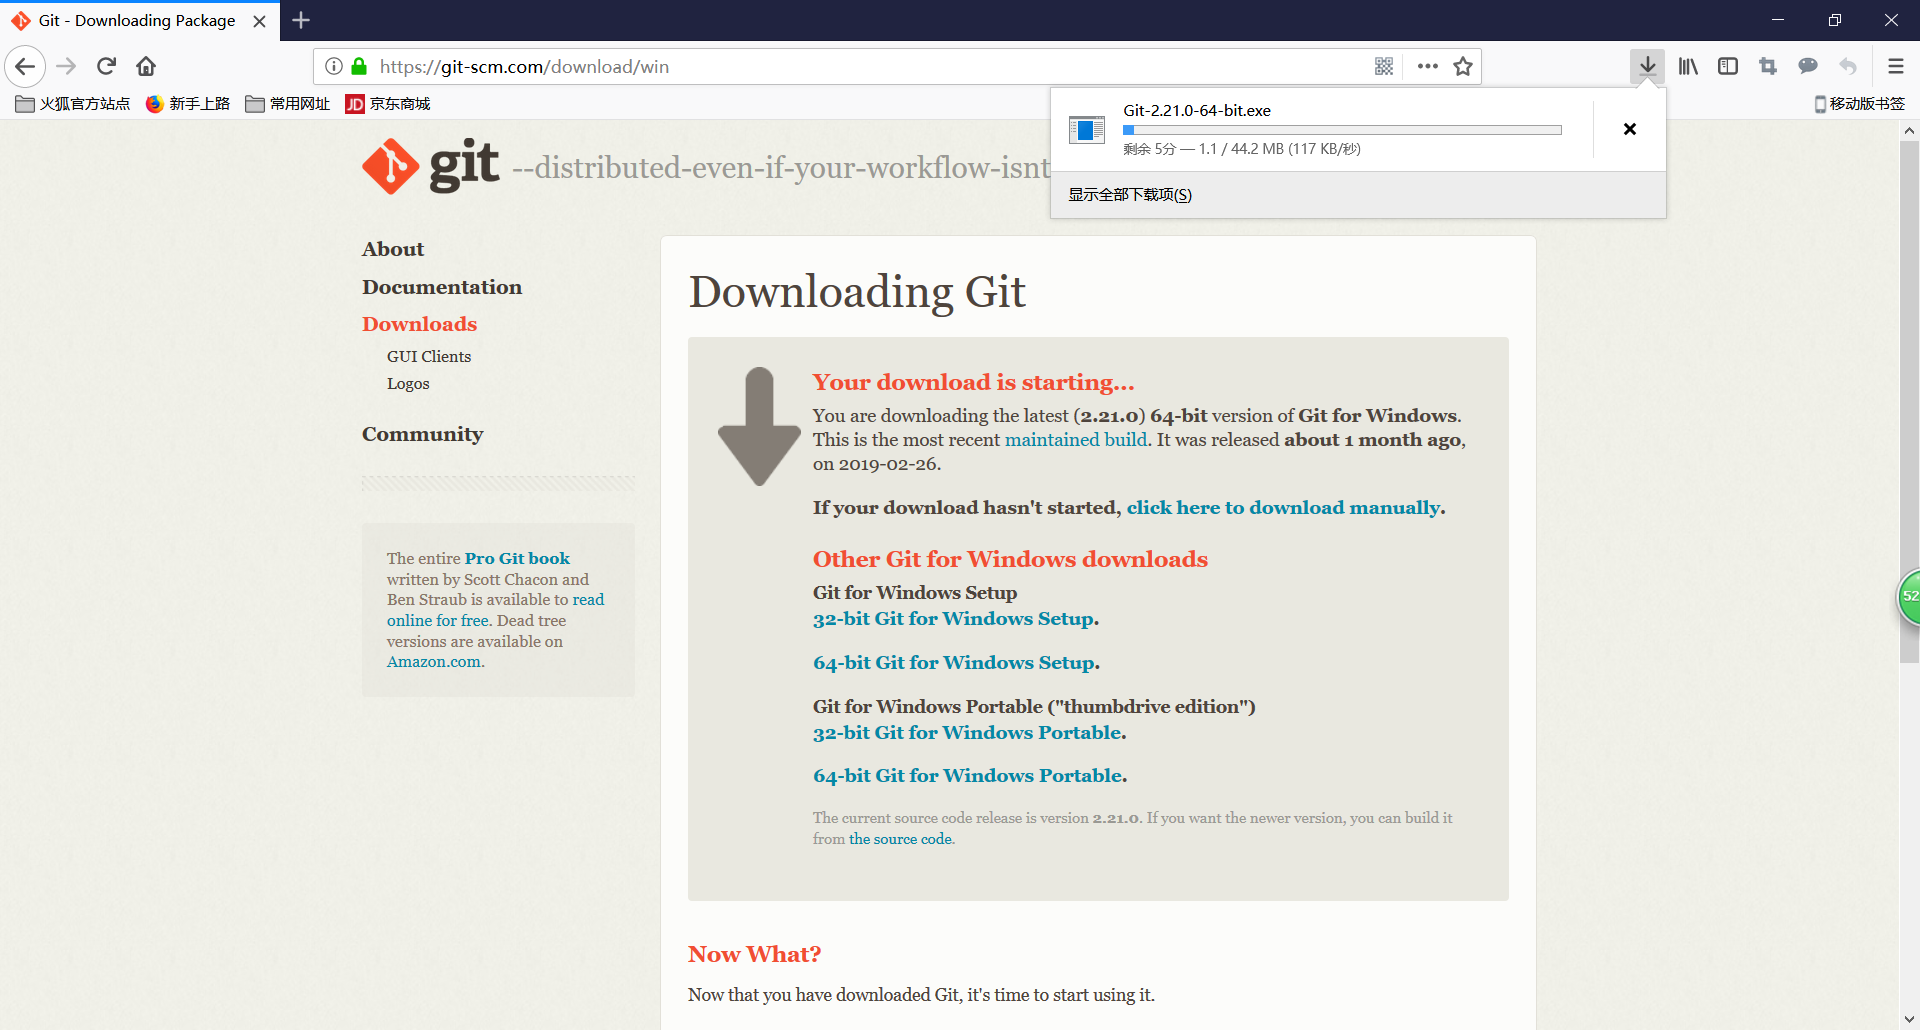
Task: Click the undo arrow toolbar icon
Action: click(x=1848, y=67)
